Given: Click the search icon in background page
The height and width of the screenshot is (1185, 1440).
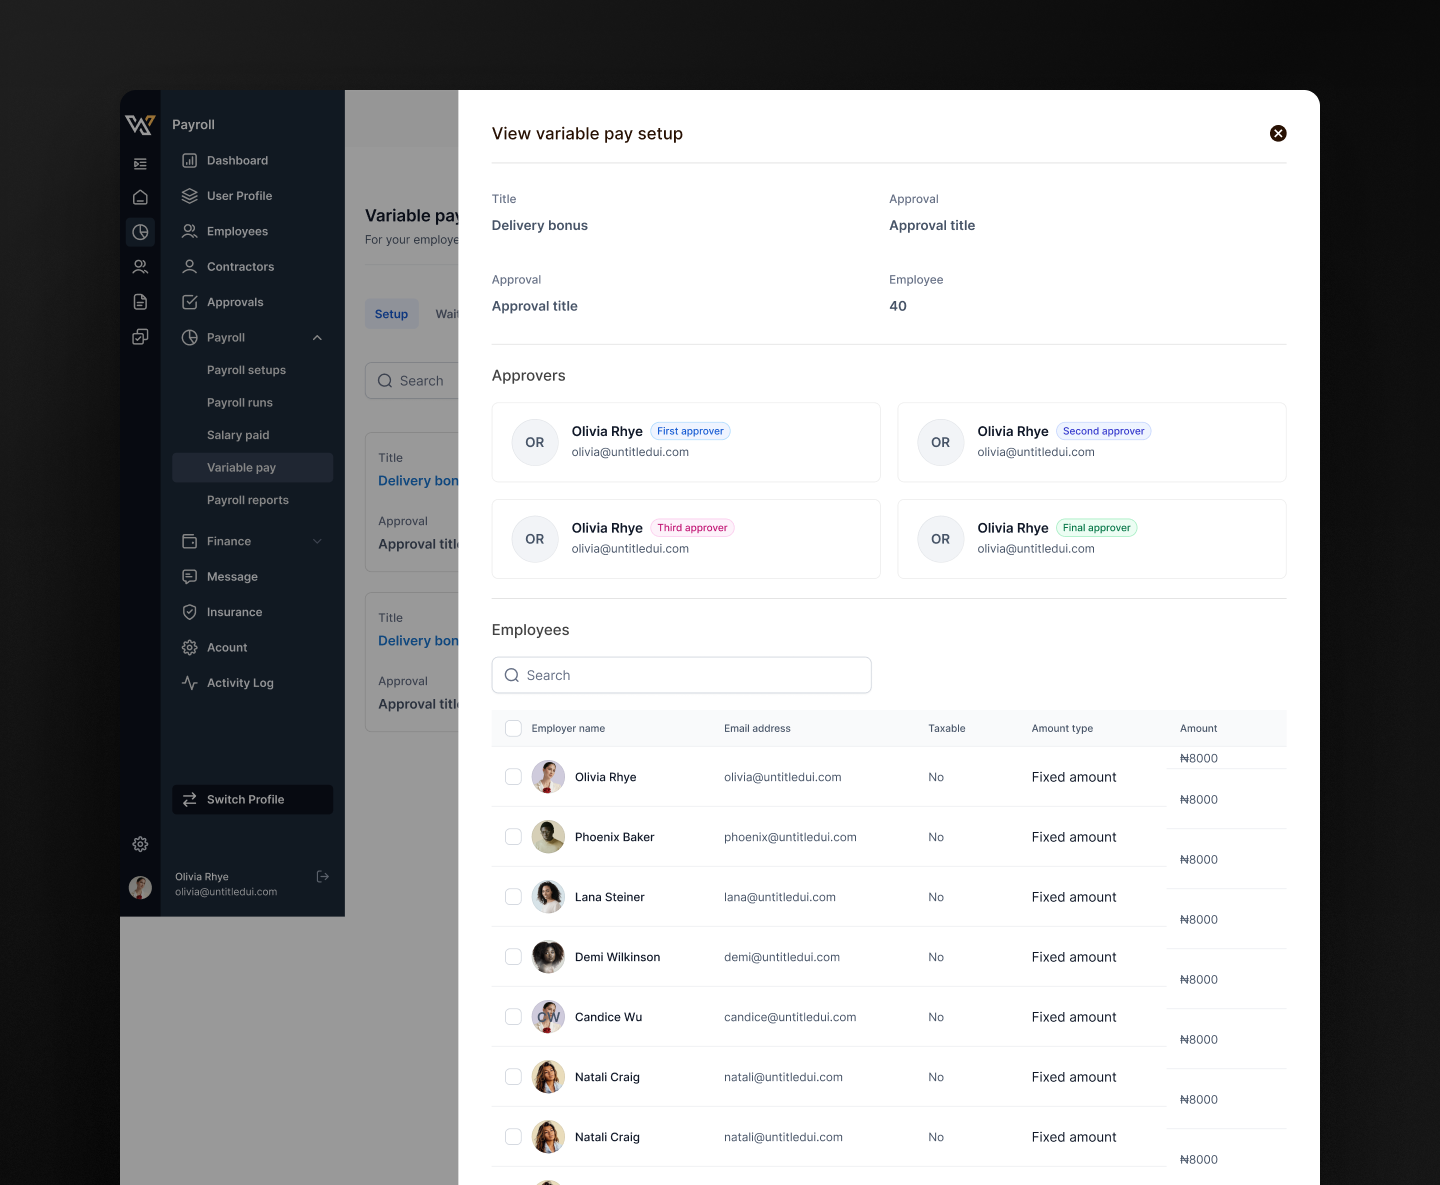Looking at the screenshot, I should 385,381.
